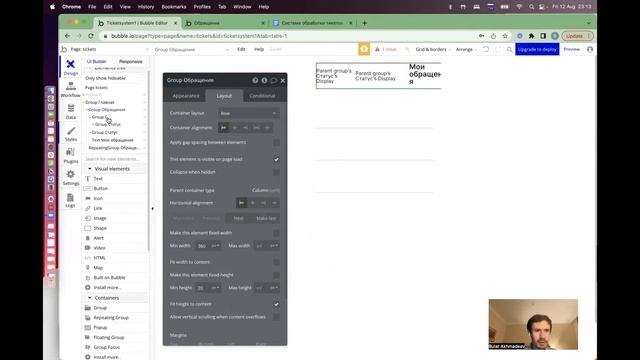Open the Workflow section
Screen dimensions: 640x360
tap(71, 89)
